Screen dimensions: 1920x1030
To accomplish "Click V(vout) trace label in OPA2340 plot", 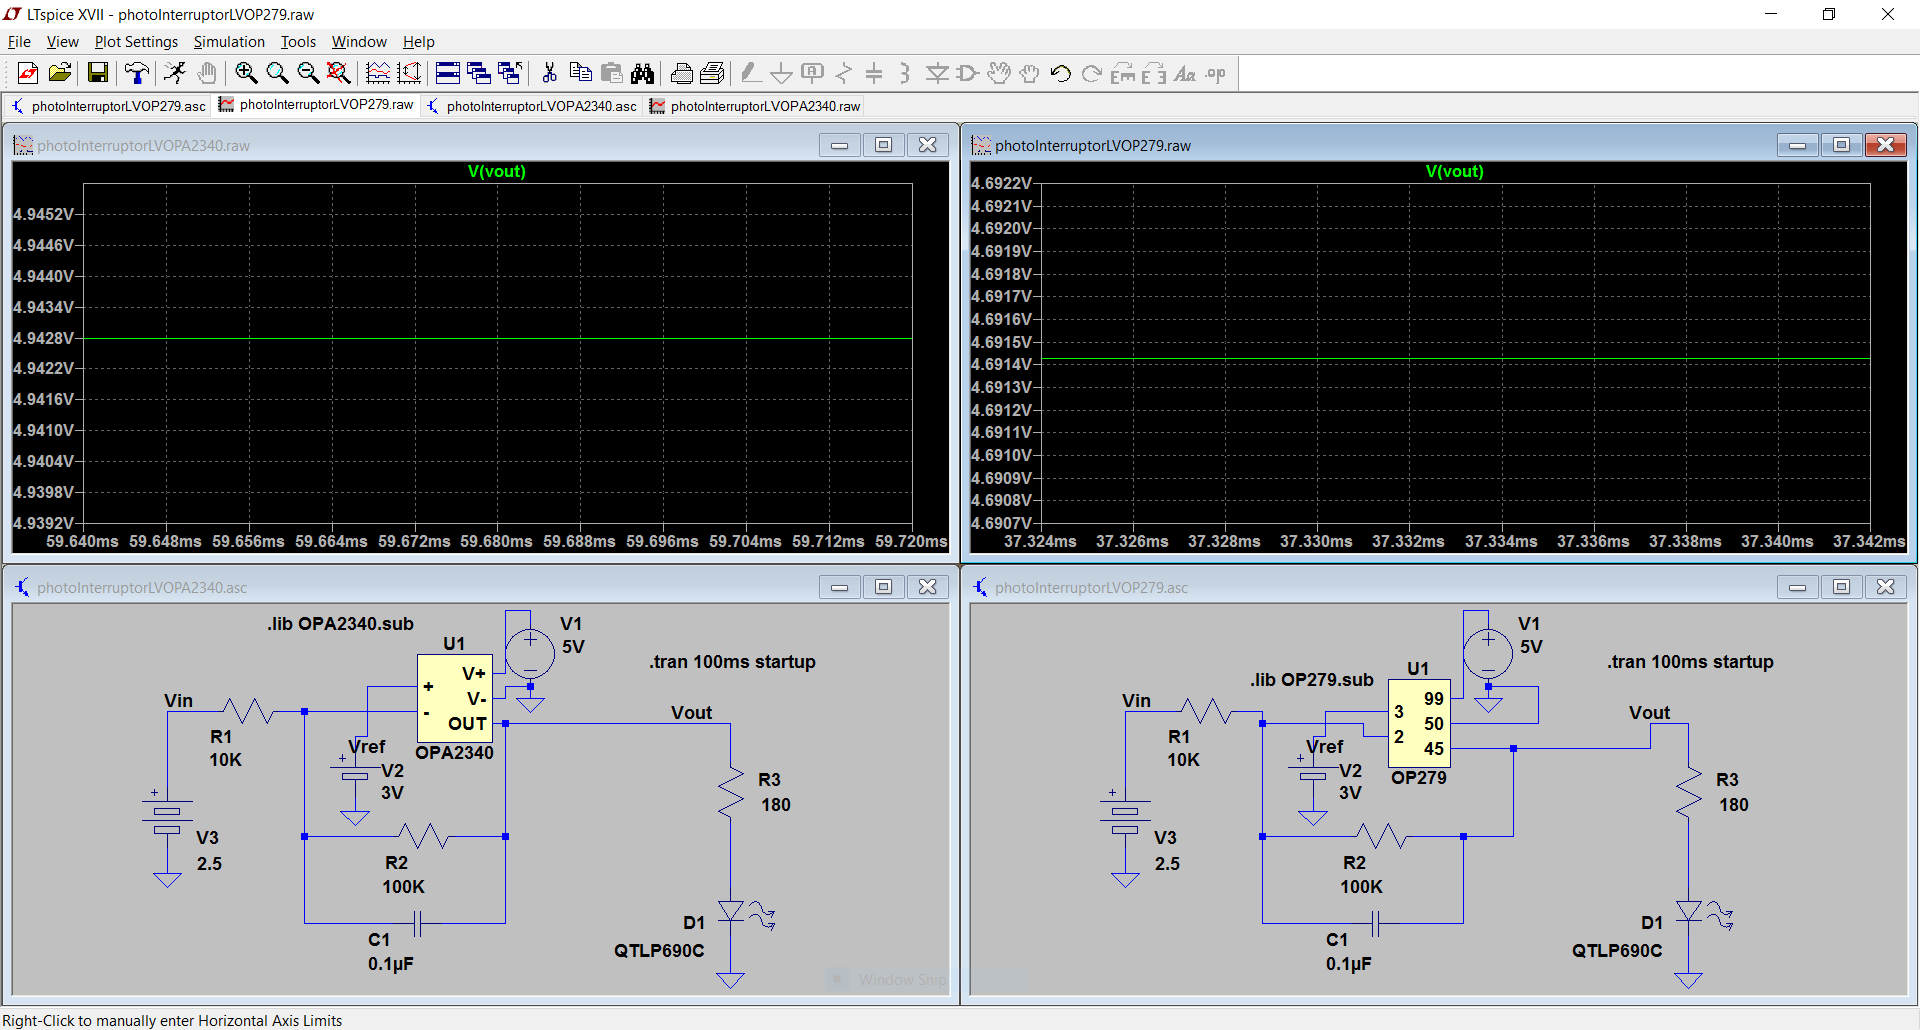I will [x=497, y=171].
